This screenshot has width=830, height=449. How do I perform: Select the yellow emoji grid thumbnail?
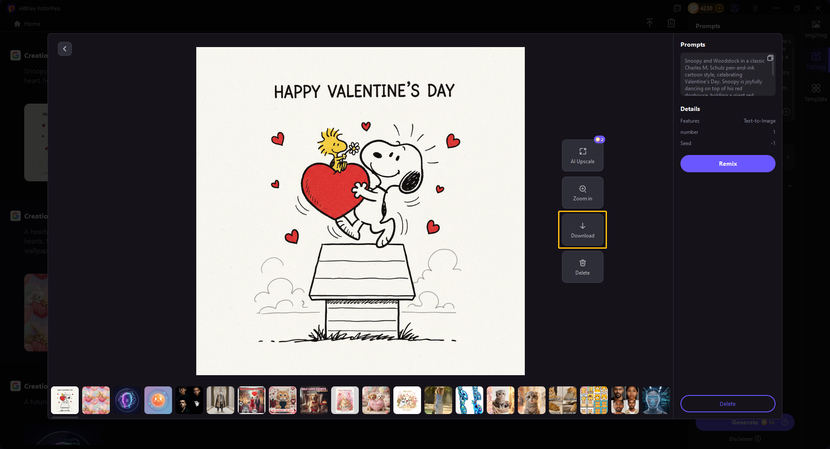click(x=594, y=400)
